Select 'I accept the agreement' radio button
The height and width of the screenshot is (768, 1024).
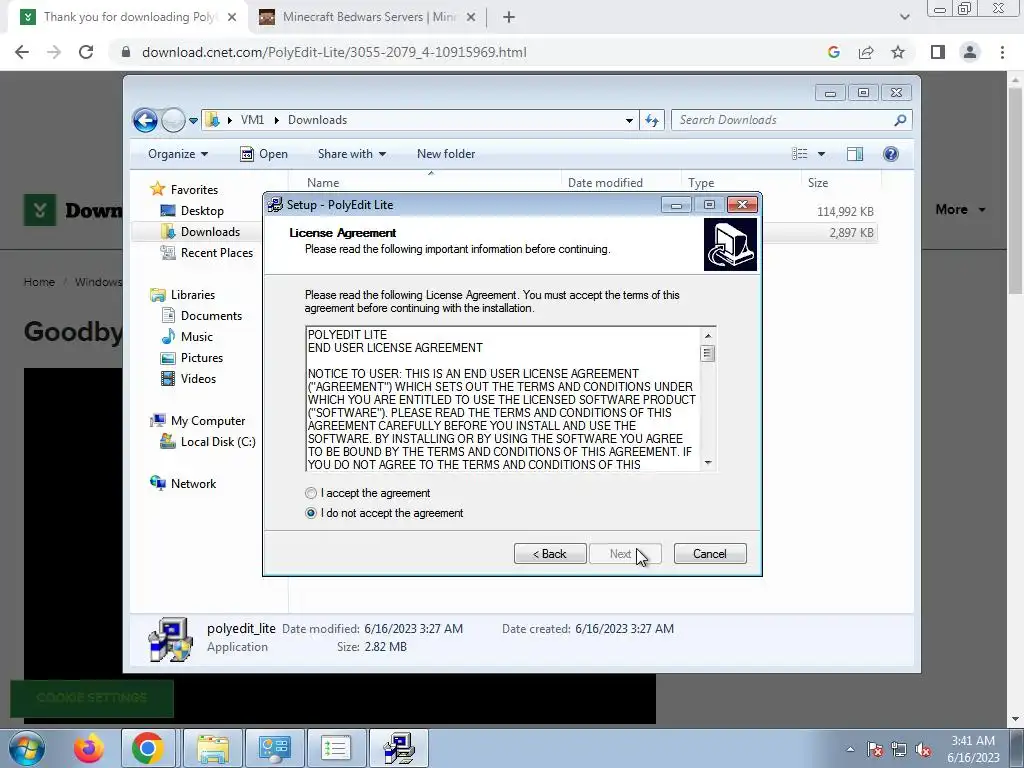(311, 493)
